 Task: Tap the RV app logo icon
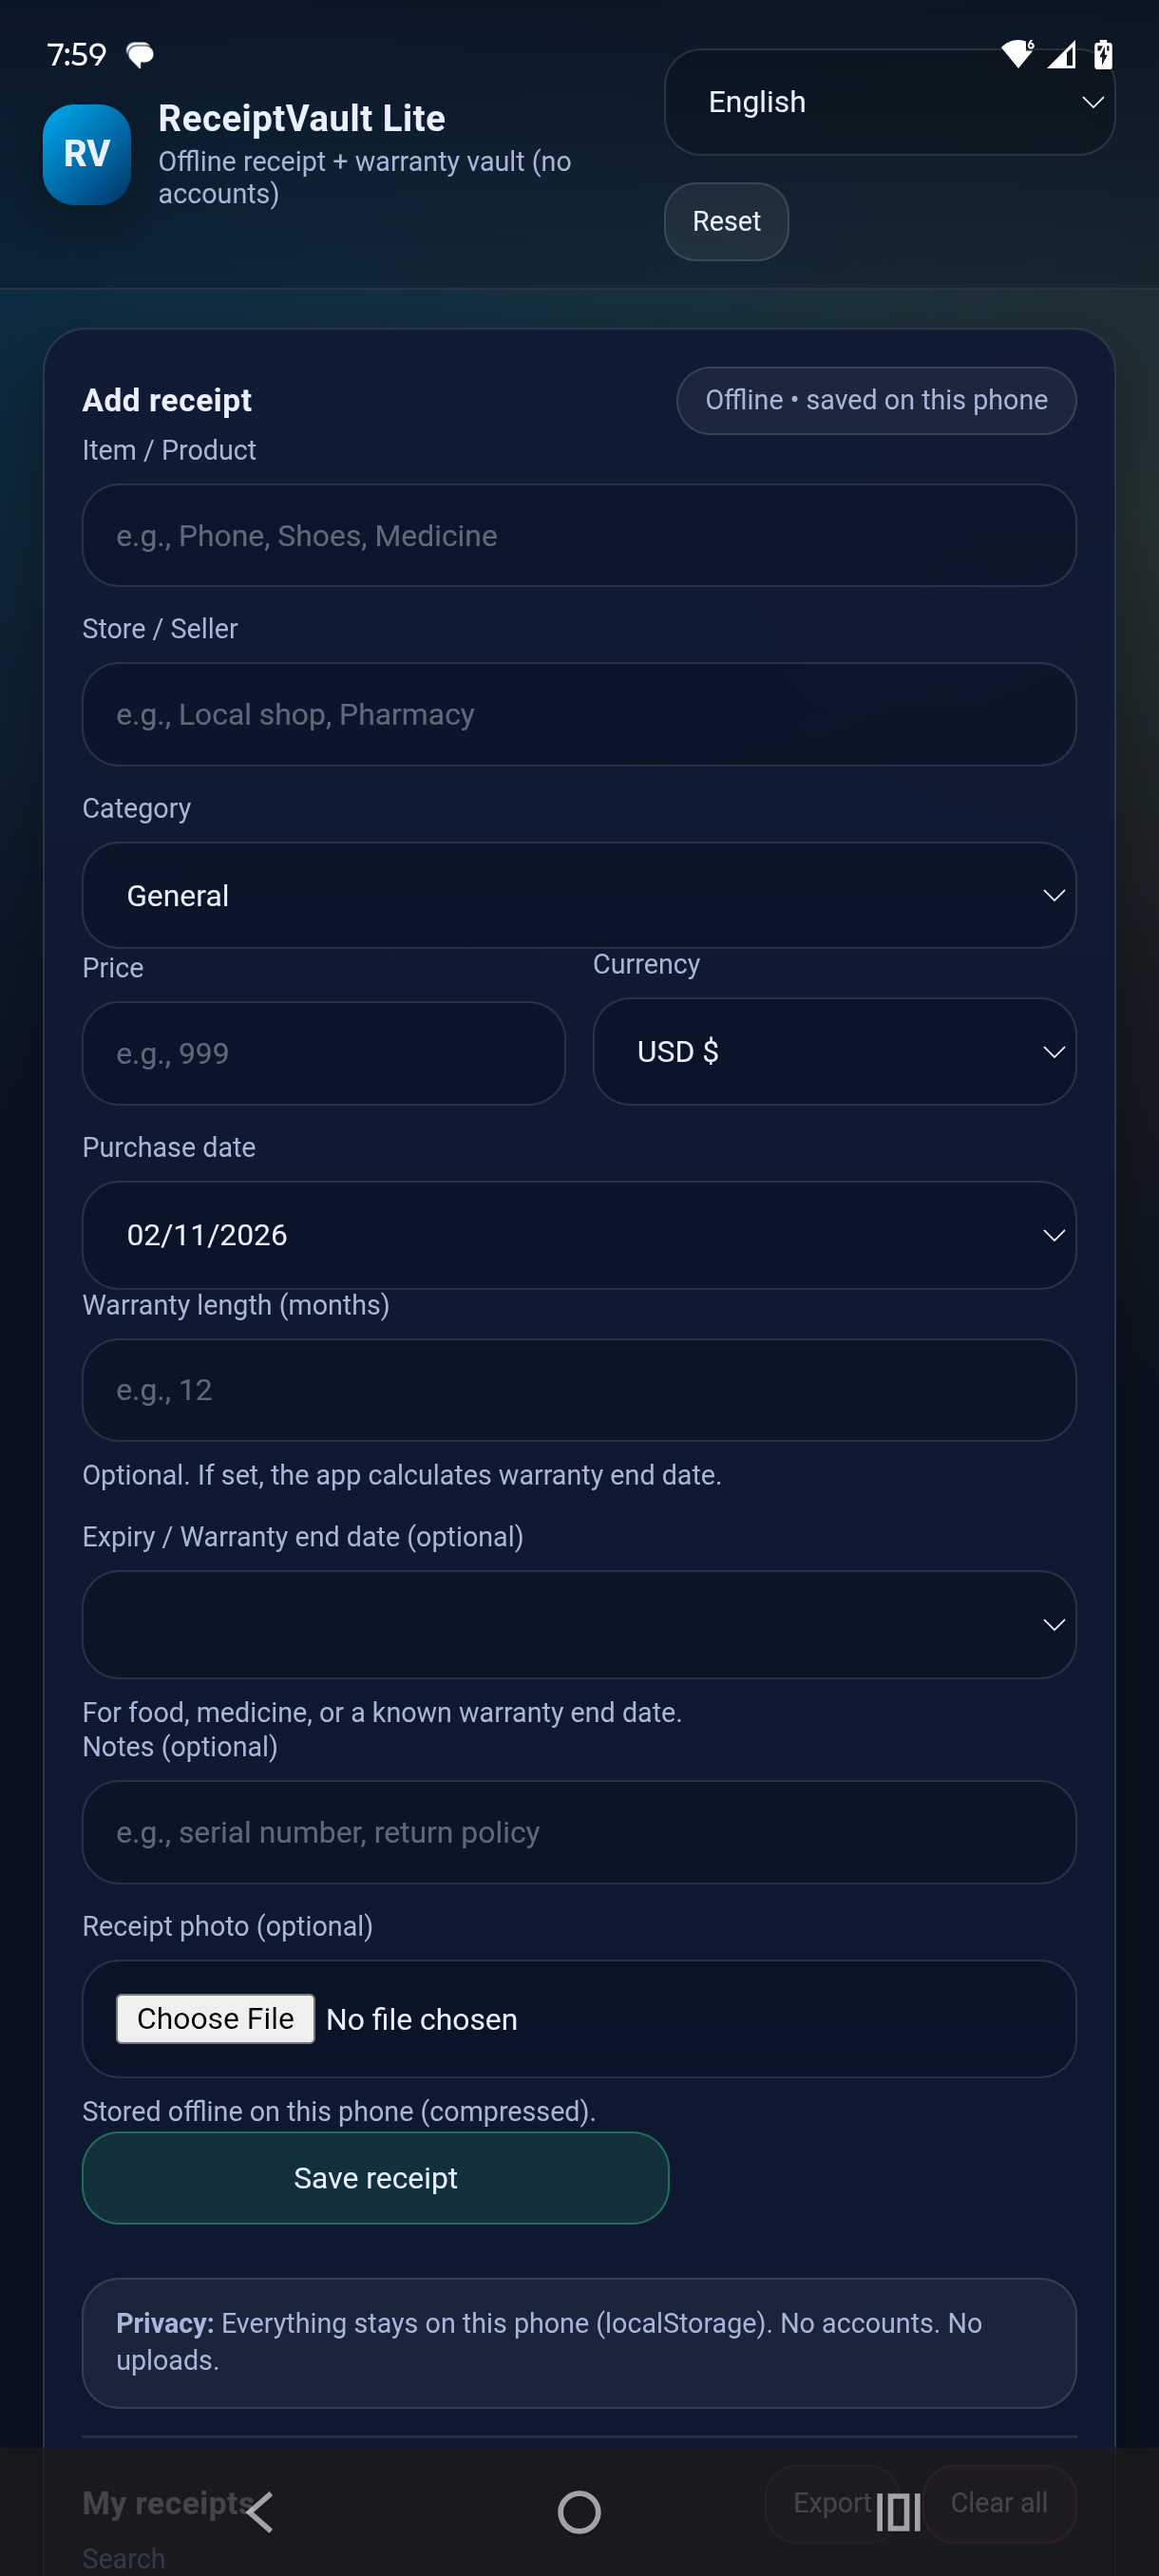tap(87, 153)
